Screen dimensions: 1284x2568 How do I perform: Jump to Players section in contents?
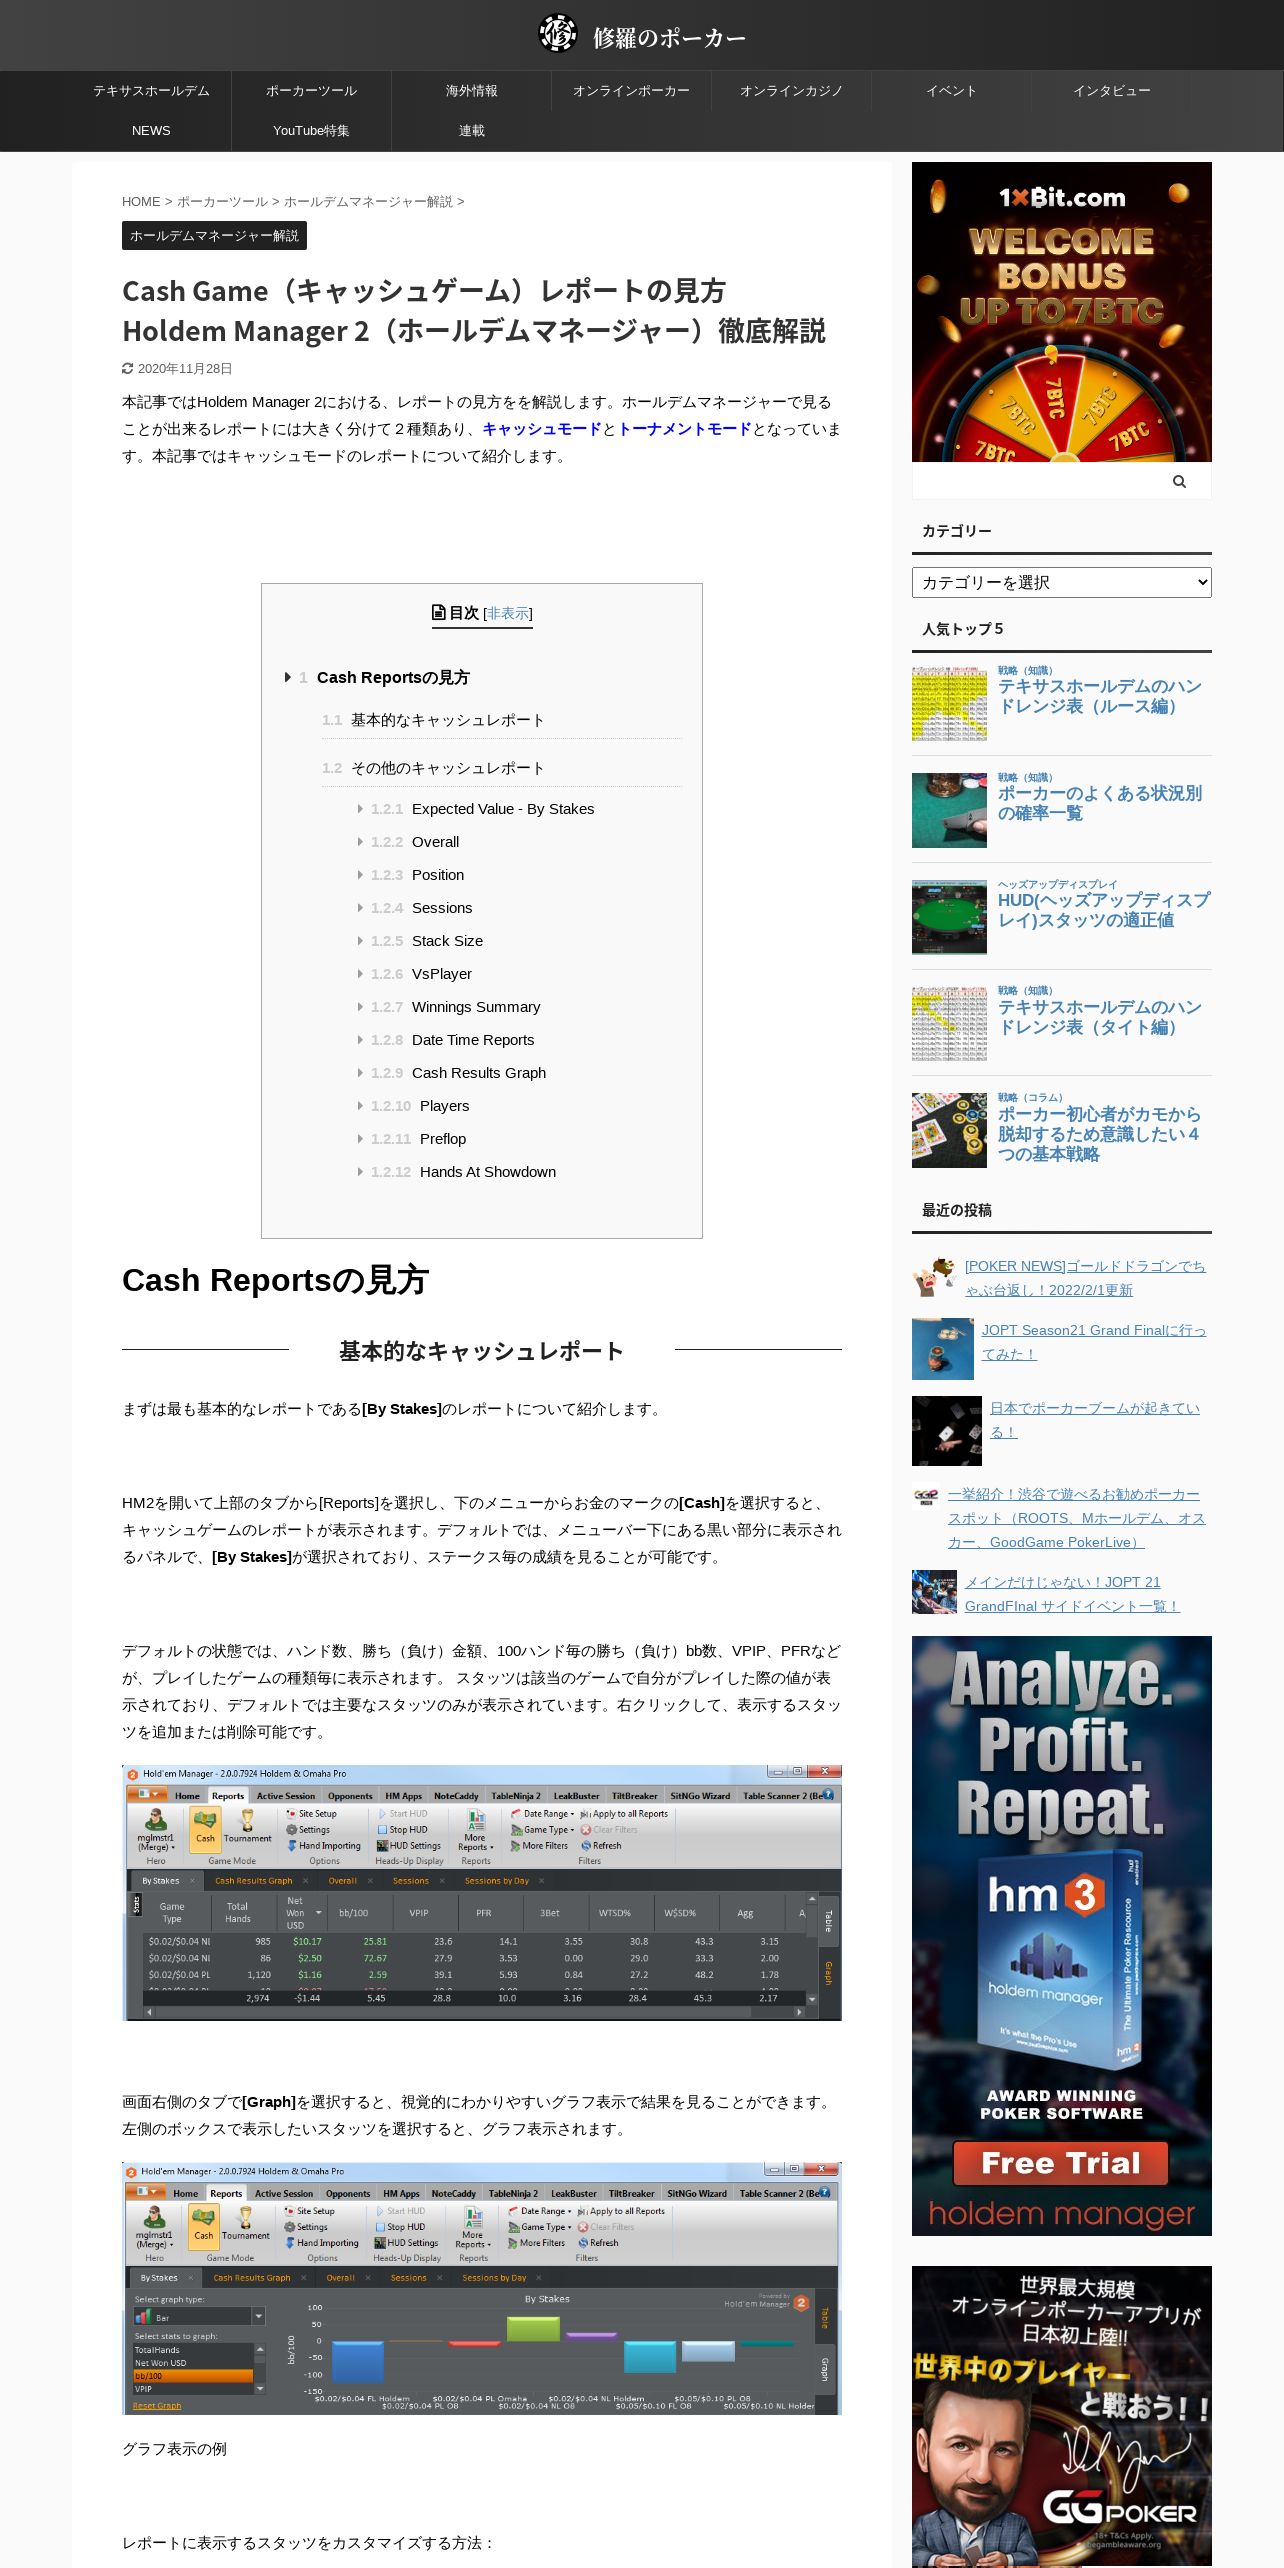pos(444,1106)
